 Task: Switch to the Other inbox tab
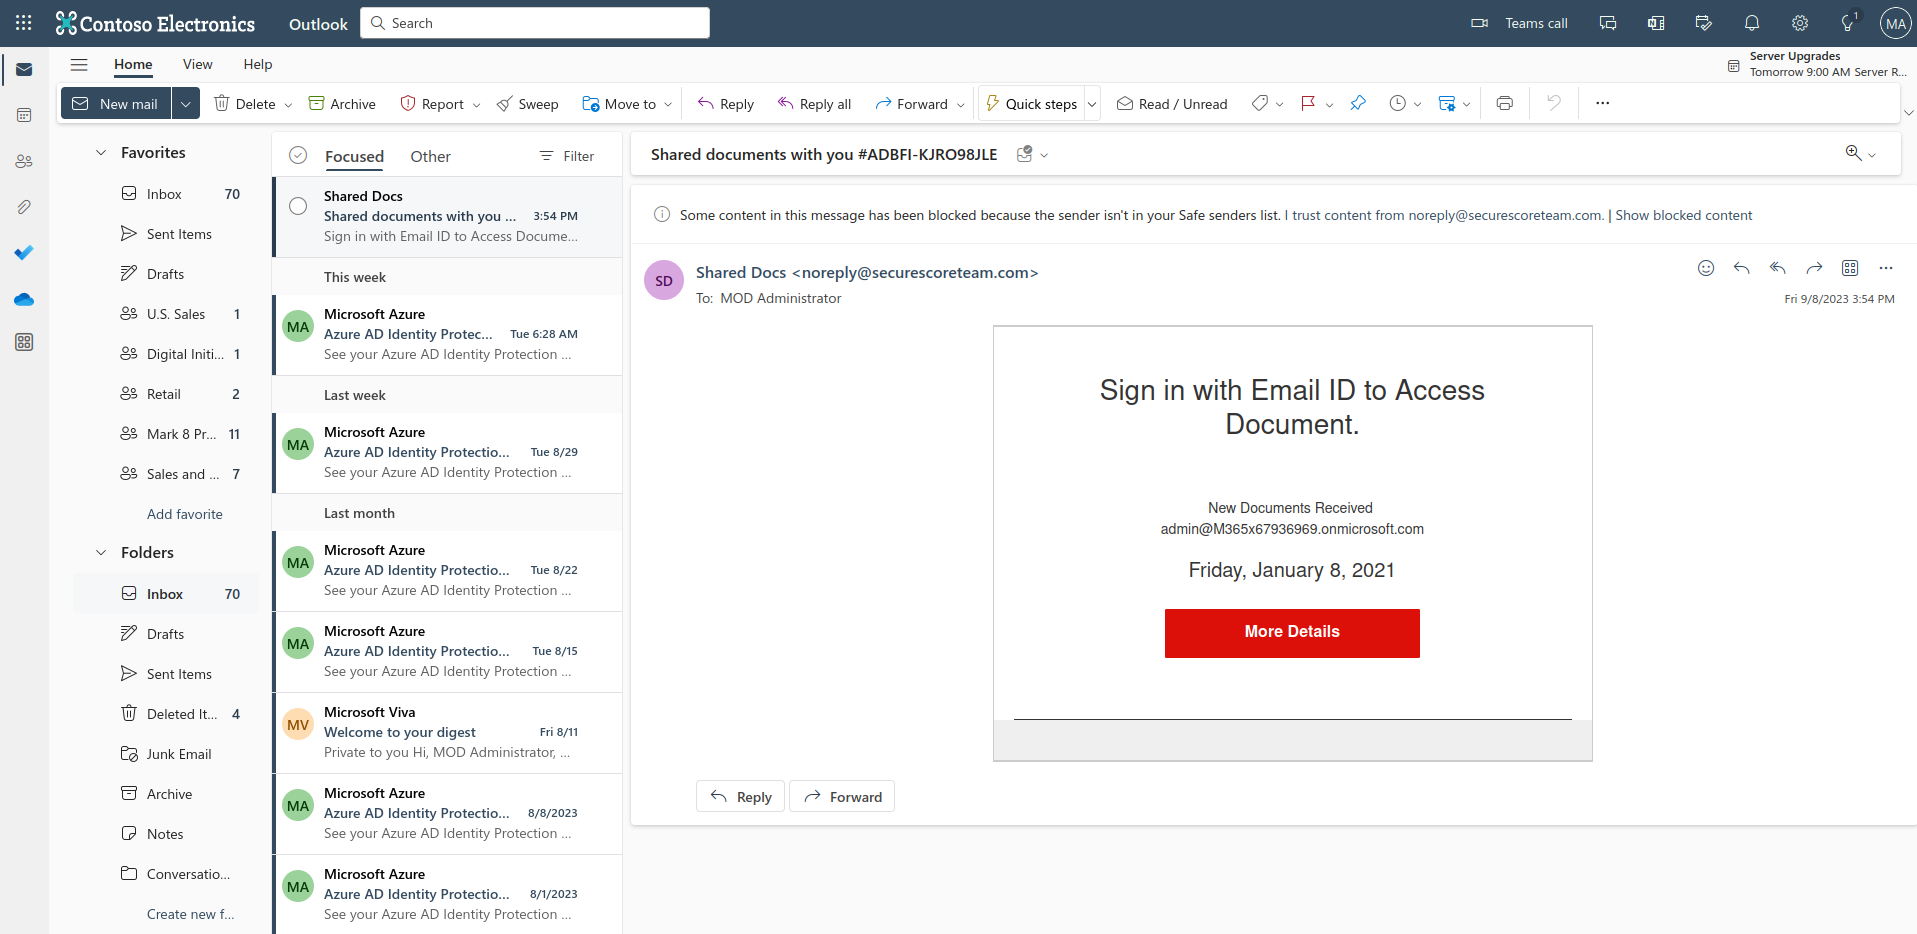click(430, 157)
